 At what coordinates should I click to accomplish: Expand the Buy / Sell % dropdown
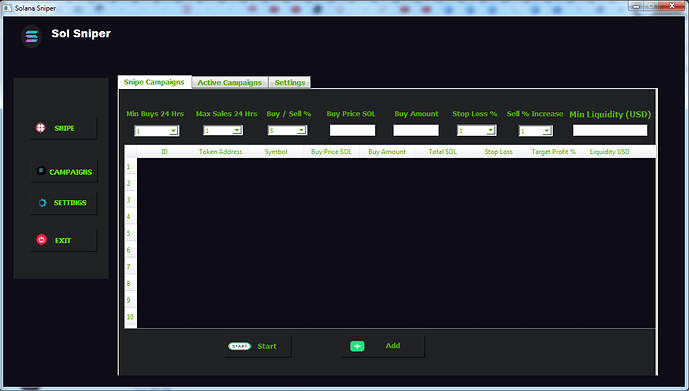click(x=301, y=130)
